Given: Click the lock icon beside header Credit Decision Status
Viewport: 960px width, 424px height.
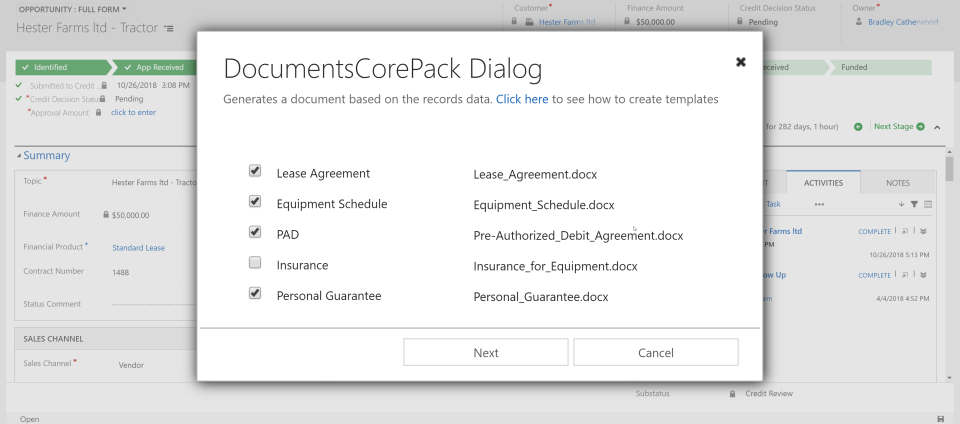Looking at the screenshot, I should 740,21.
